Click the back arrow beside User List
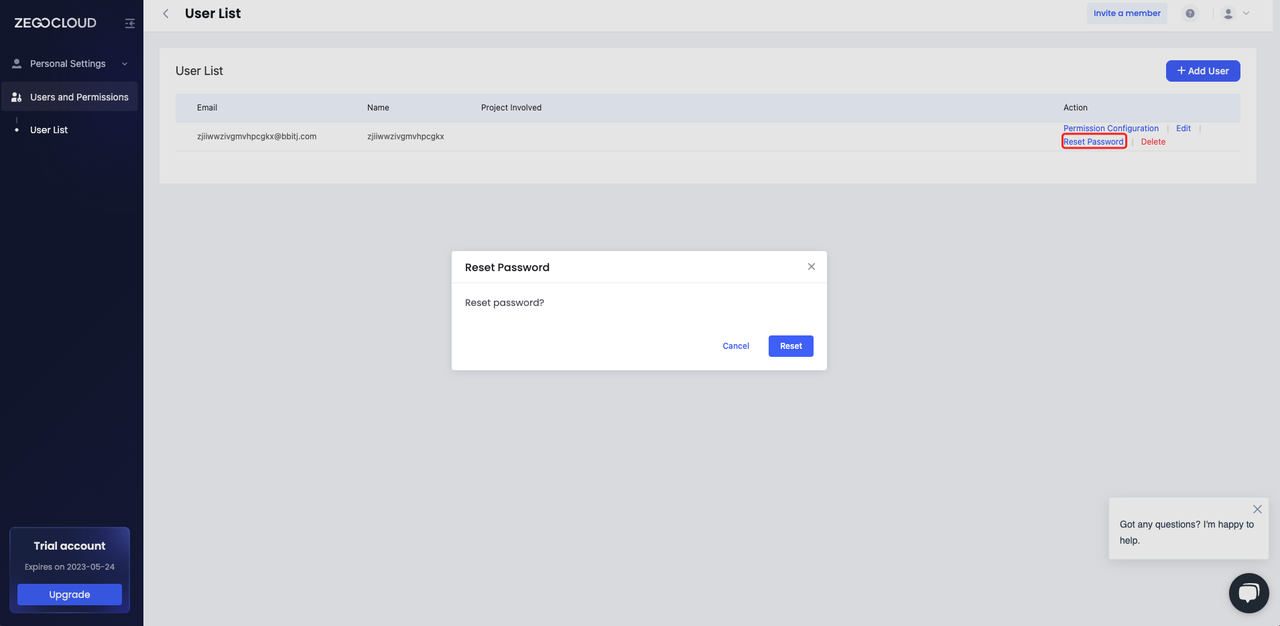 166,14
